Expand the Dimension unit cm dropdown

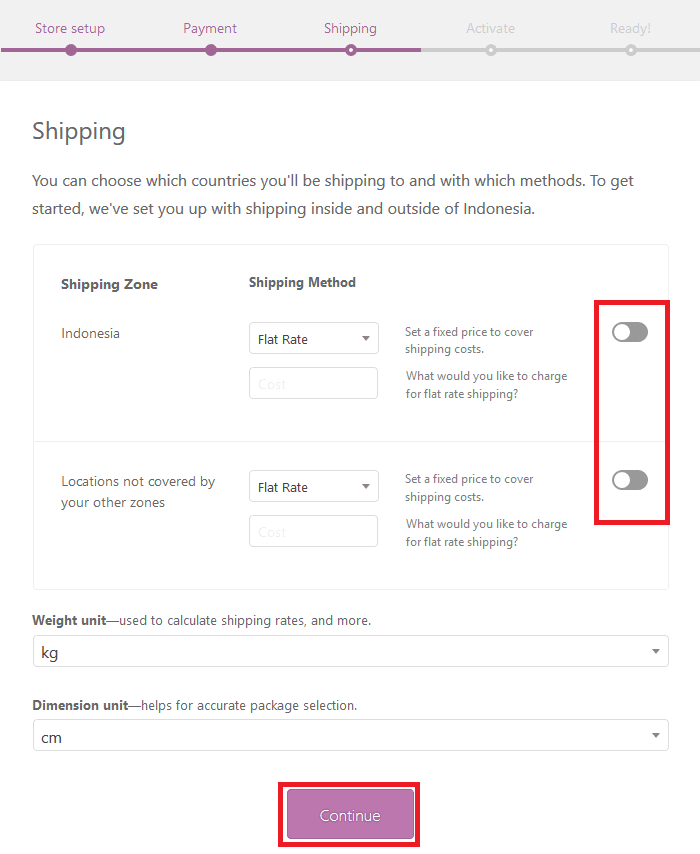(350, 736)
